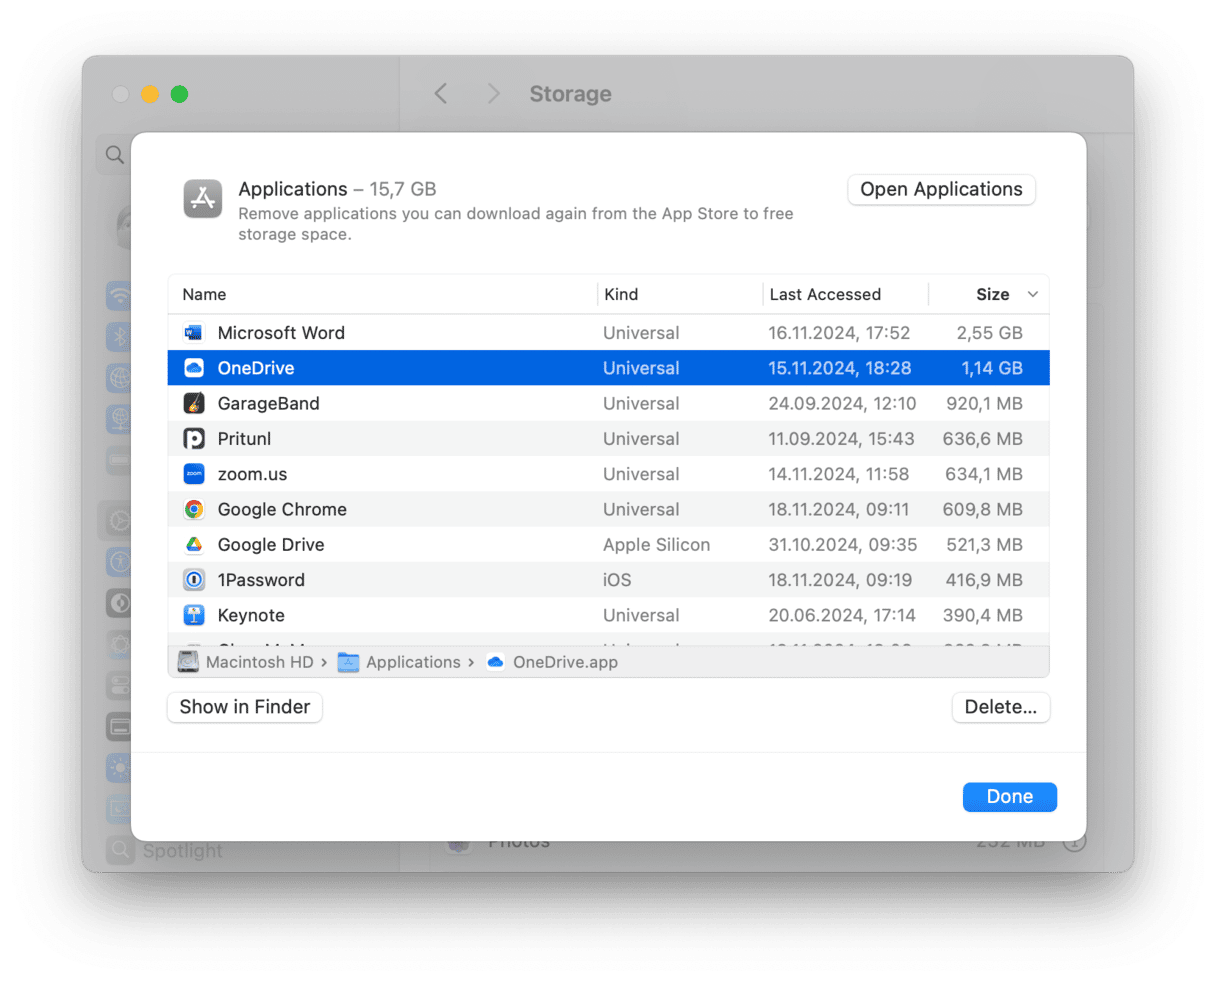The height and width of the screenshot is (981, 1216).
Task: Click the Google Drive triangle icon
Action: click(x=194, y=545)
